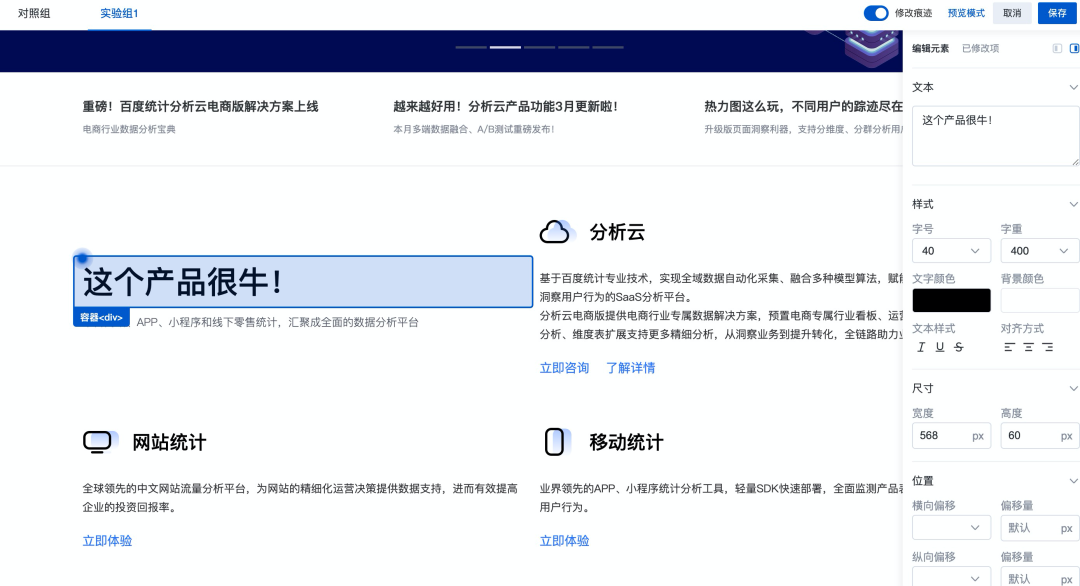Align text to the right
Viewport: 1080px width, 586px height.
1048,347
